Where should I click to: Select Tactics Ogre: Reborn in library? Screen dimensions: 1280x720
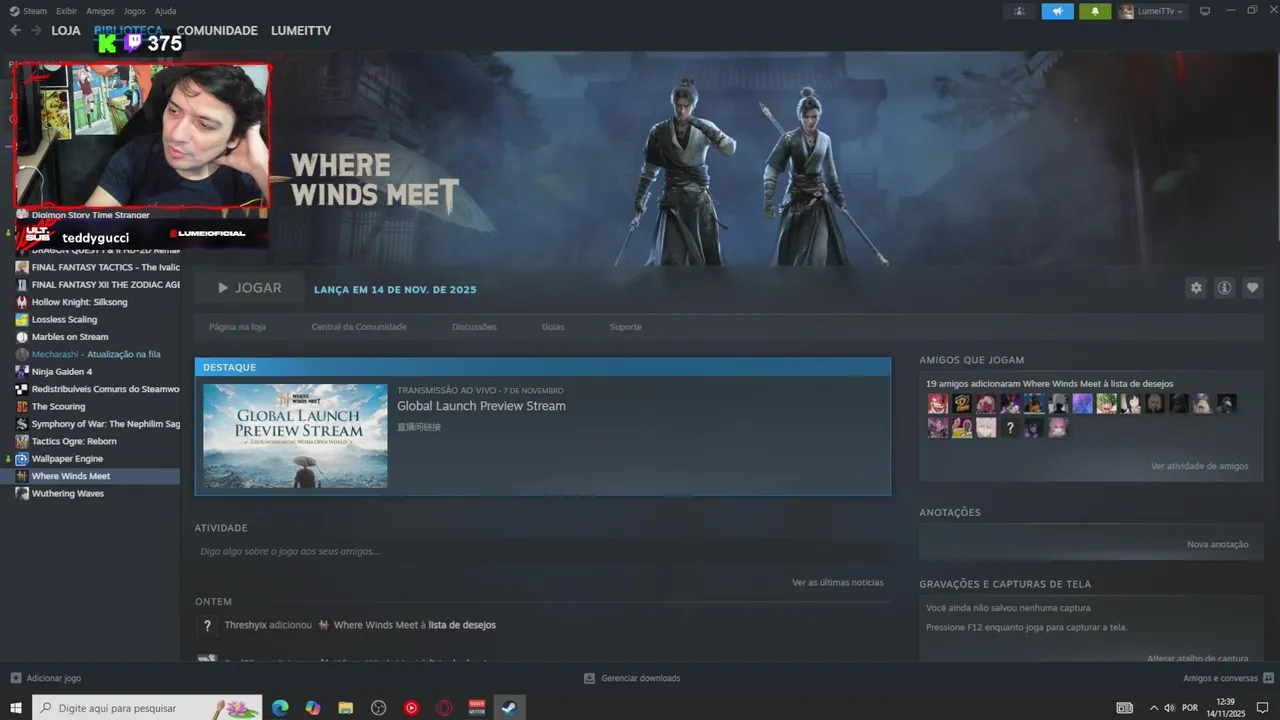click(x=98, y=441)
